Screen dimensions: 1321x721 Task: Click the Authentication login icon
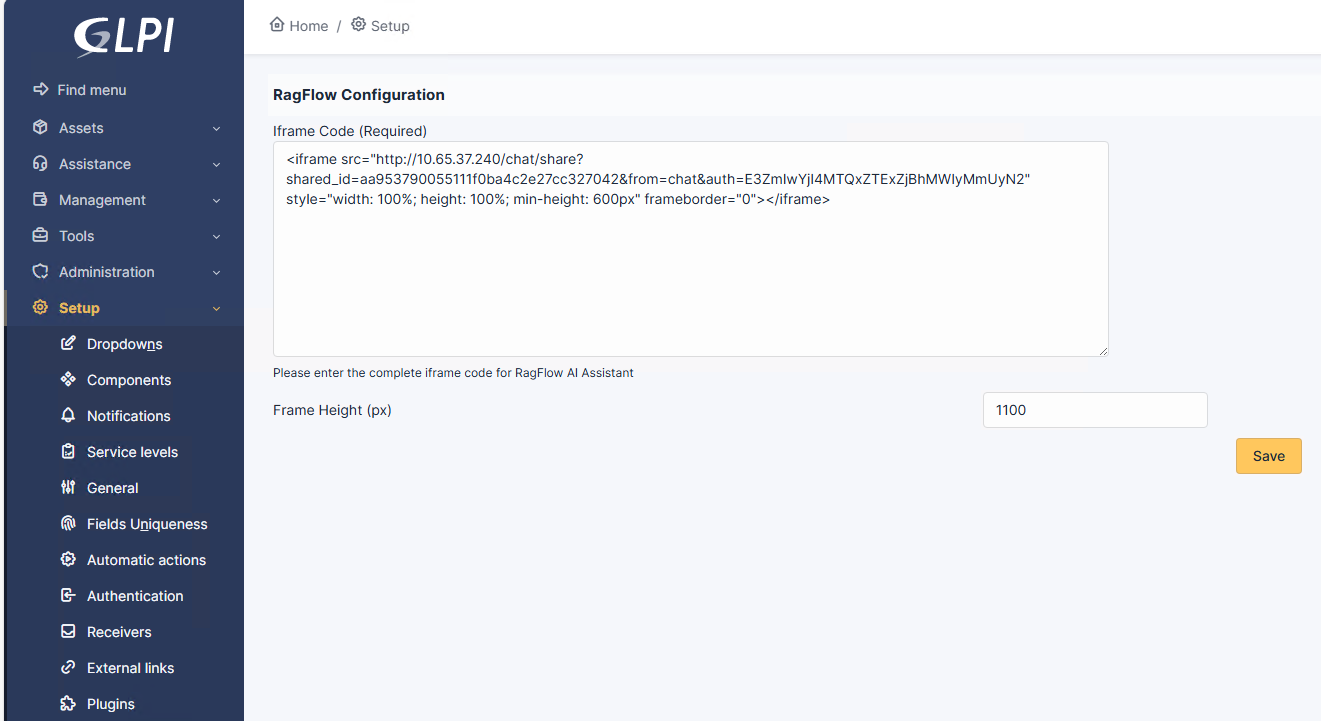[x=68, y=596]
